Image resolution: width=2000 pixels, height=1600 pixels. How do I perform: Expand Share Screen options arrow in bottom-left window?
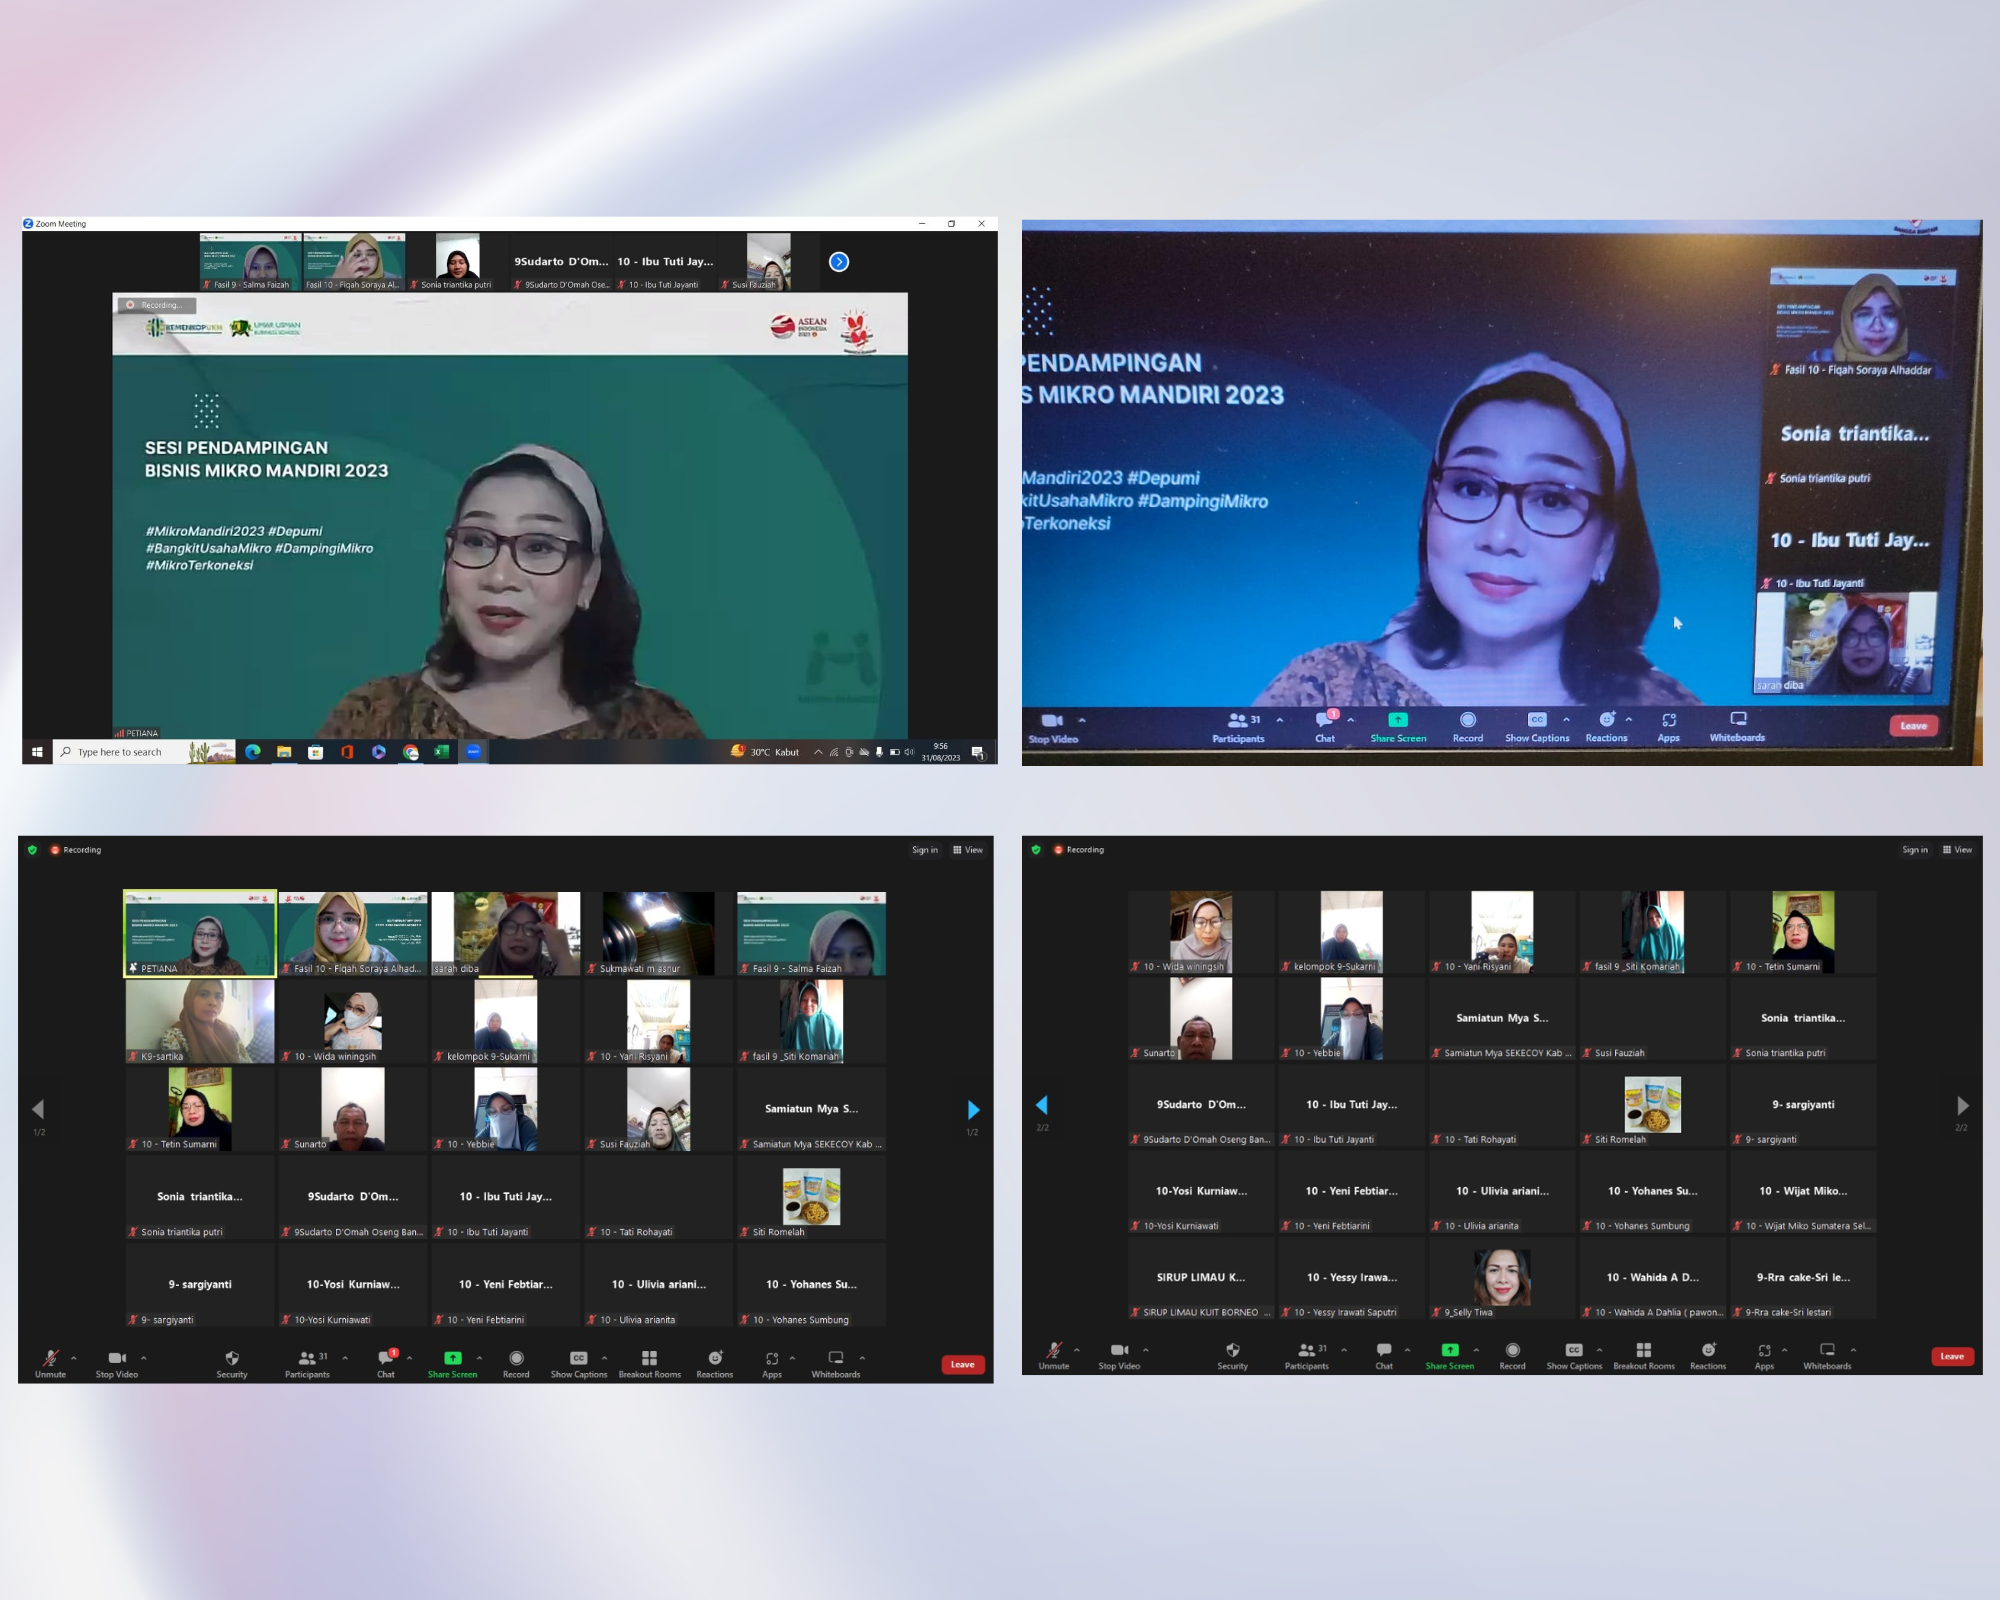tap(480, 1358)
